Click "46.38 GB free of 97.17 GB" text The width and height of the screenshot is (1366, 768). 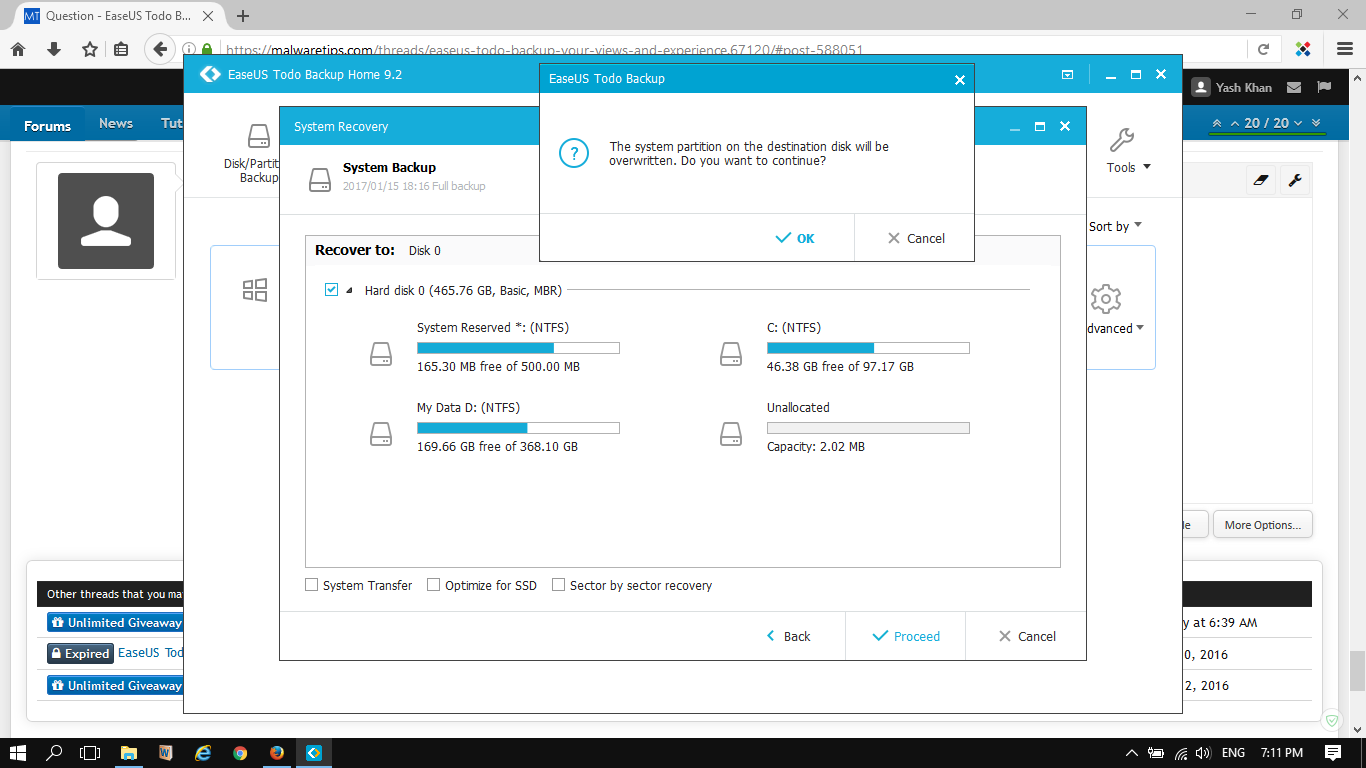point(840,367)
